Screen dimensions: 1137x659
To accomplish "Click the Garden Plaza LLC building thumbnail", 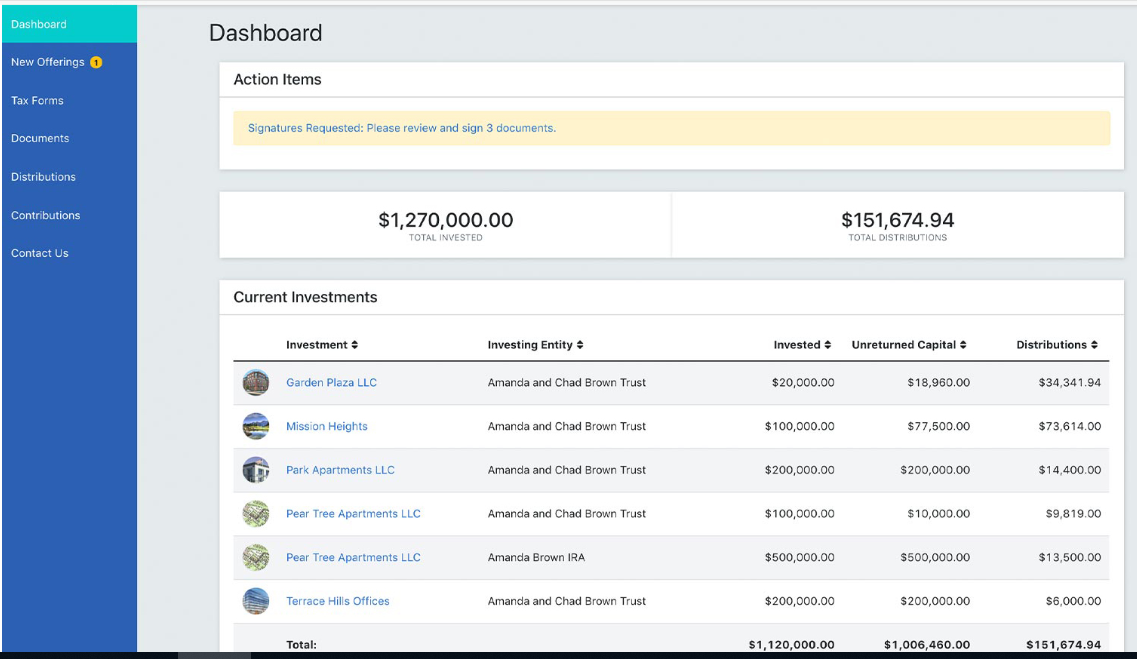I will point(256,382).
